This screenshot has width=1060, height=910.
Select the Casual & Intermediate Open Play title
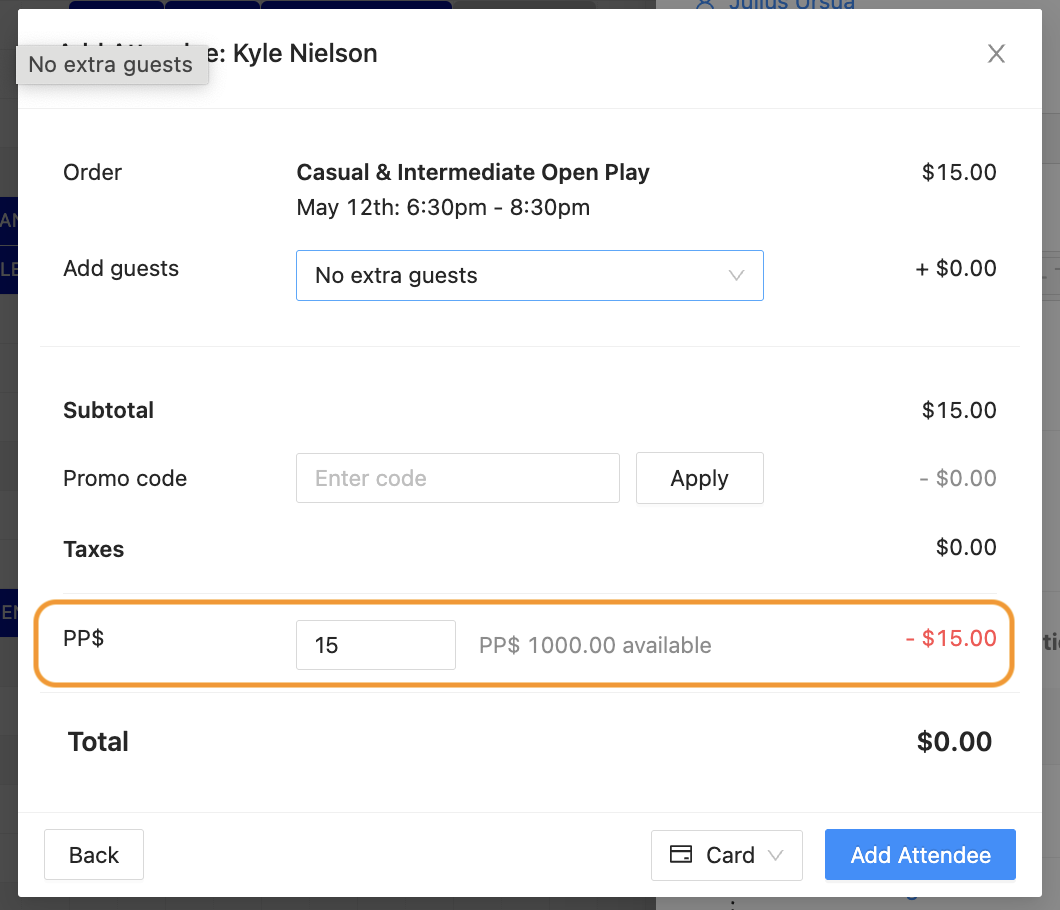[x=473, y=172]
